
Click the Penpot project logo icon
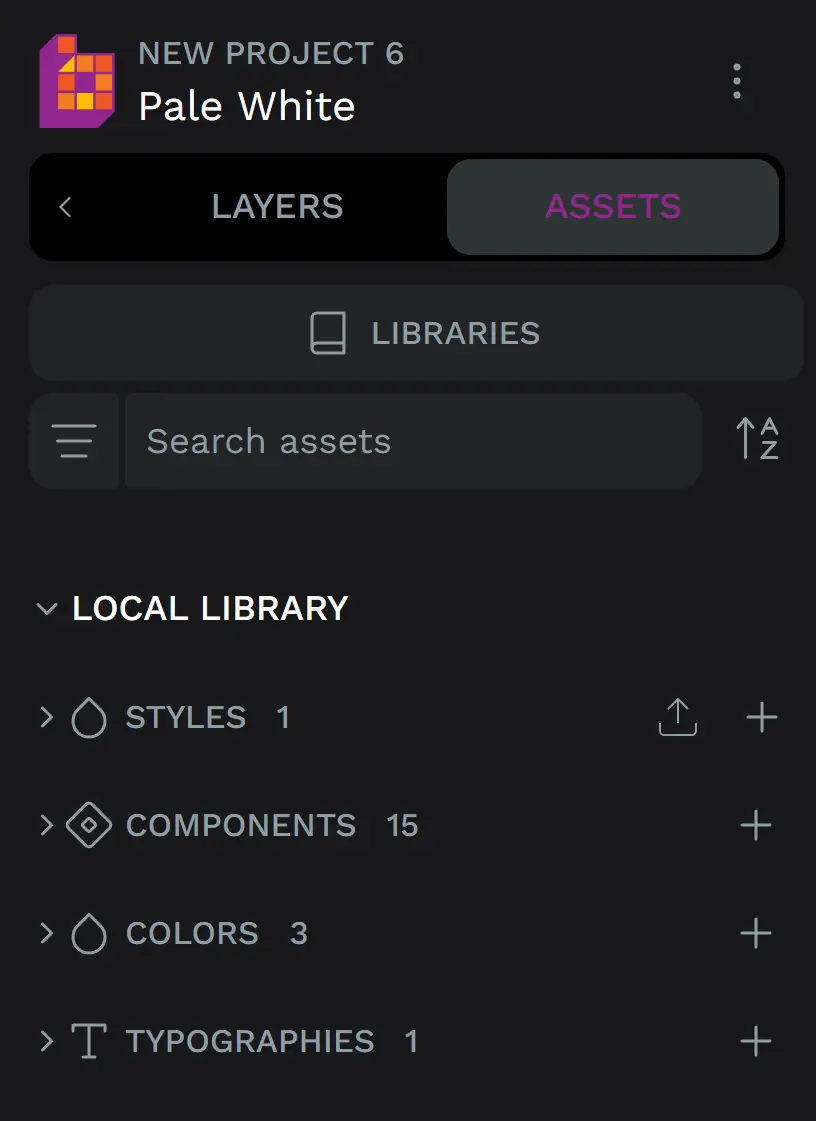[x=77, y=81]
